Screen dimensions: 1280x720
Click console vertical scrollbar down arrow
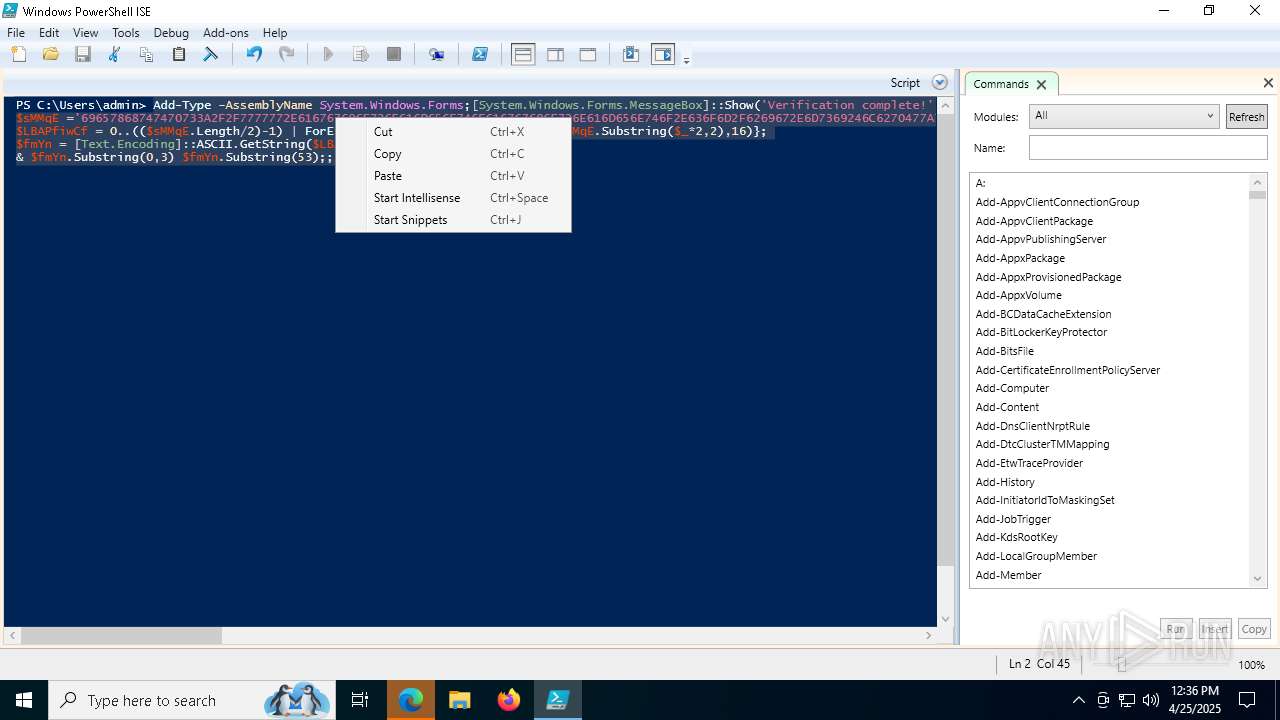tap(946, 619)
